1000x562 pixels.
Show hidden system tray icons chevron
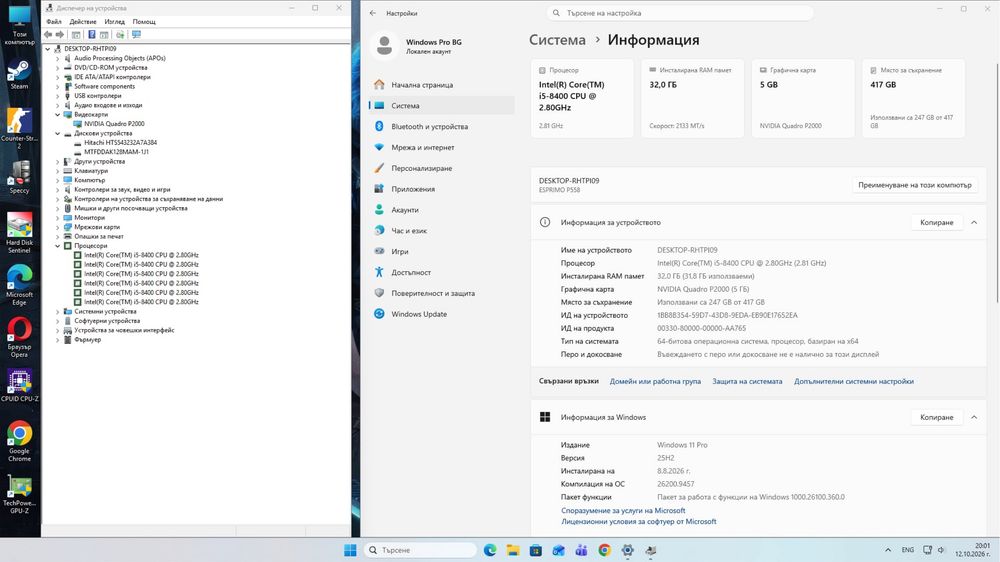pyautogui.click(x=888, y=550)
